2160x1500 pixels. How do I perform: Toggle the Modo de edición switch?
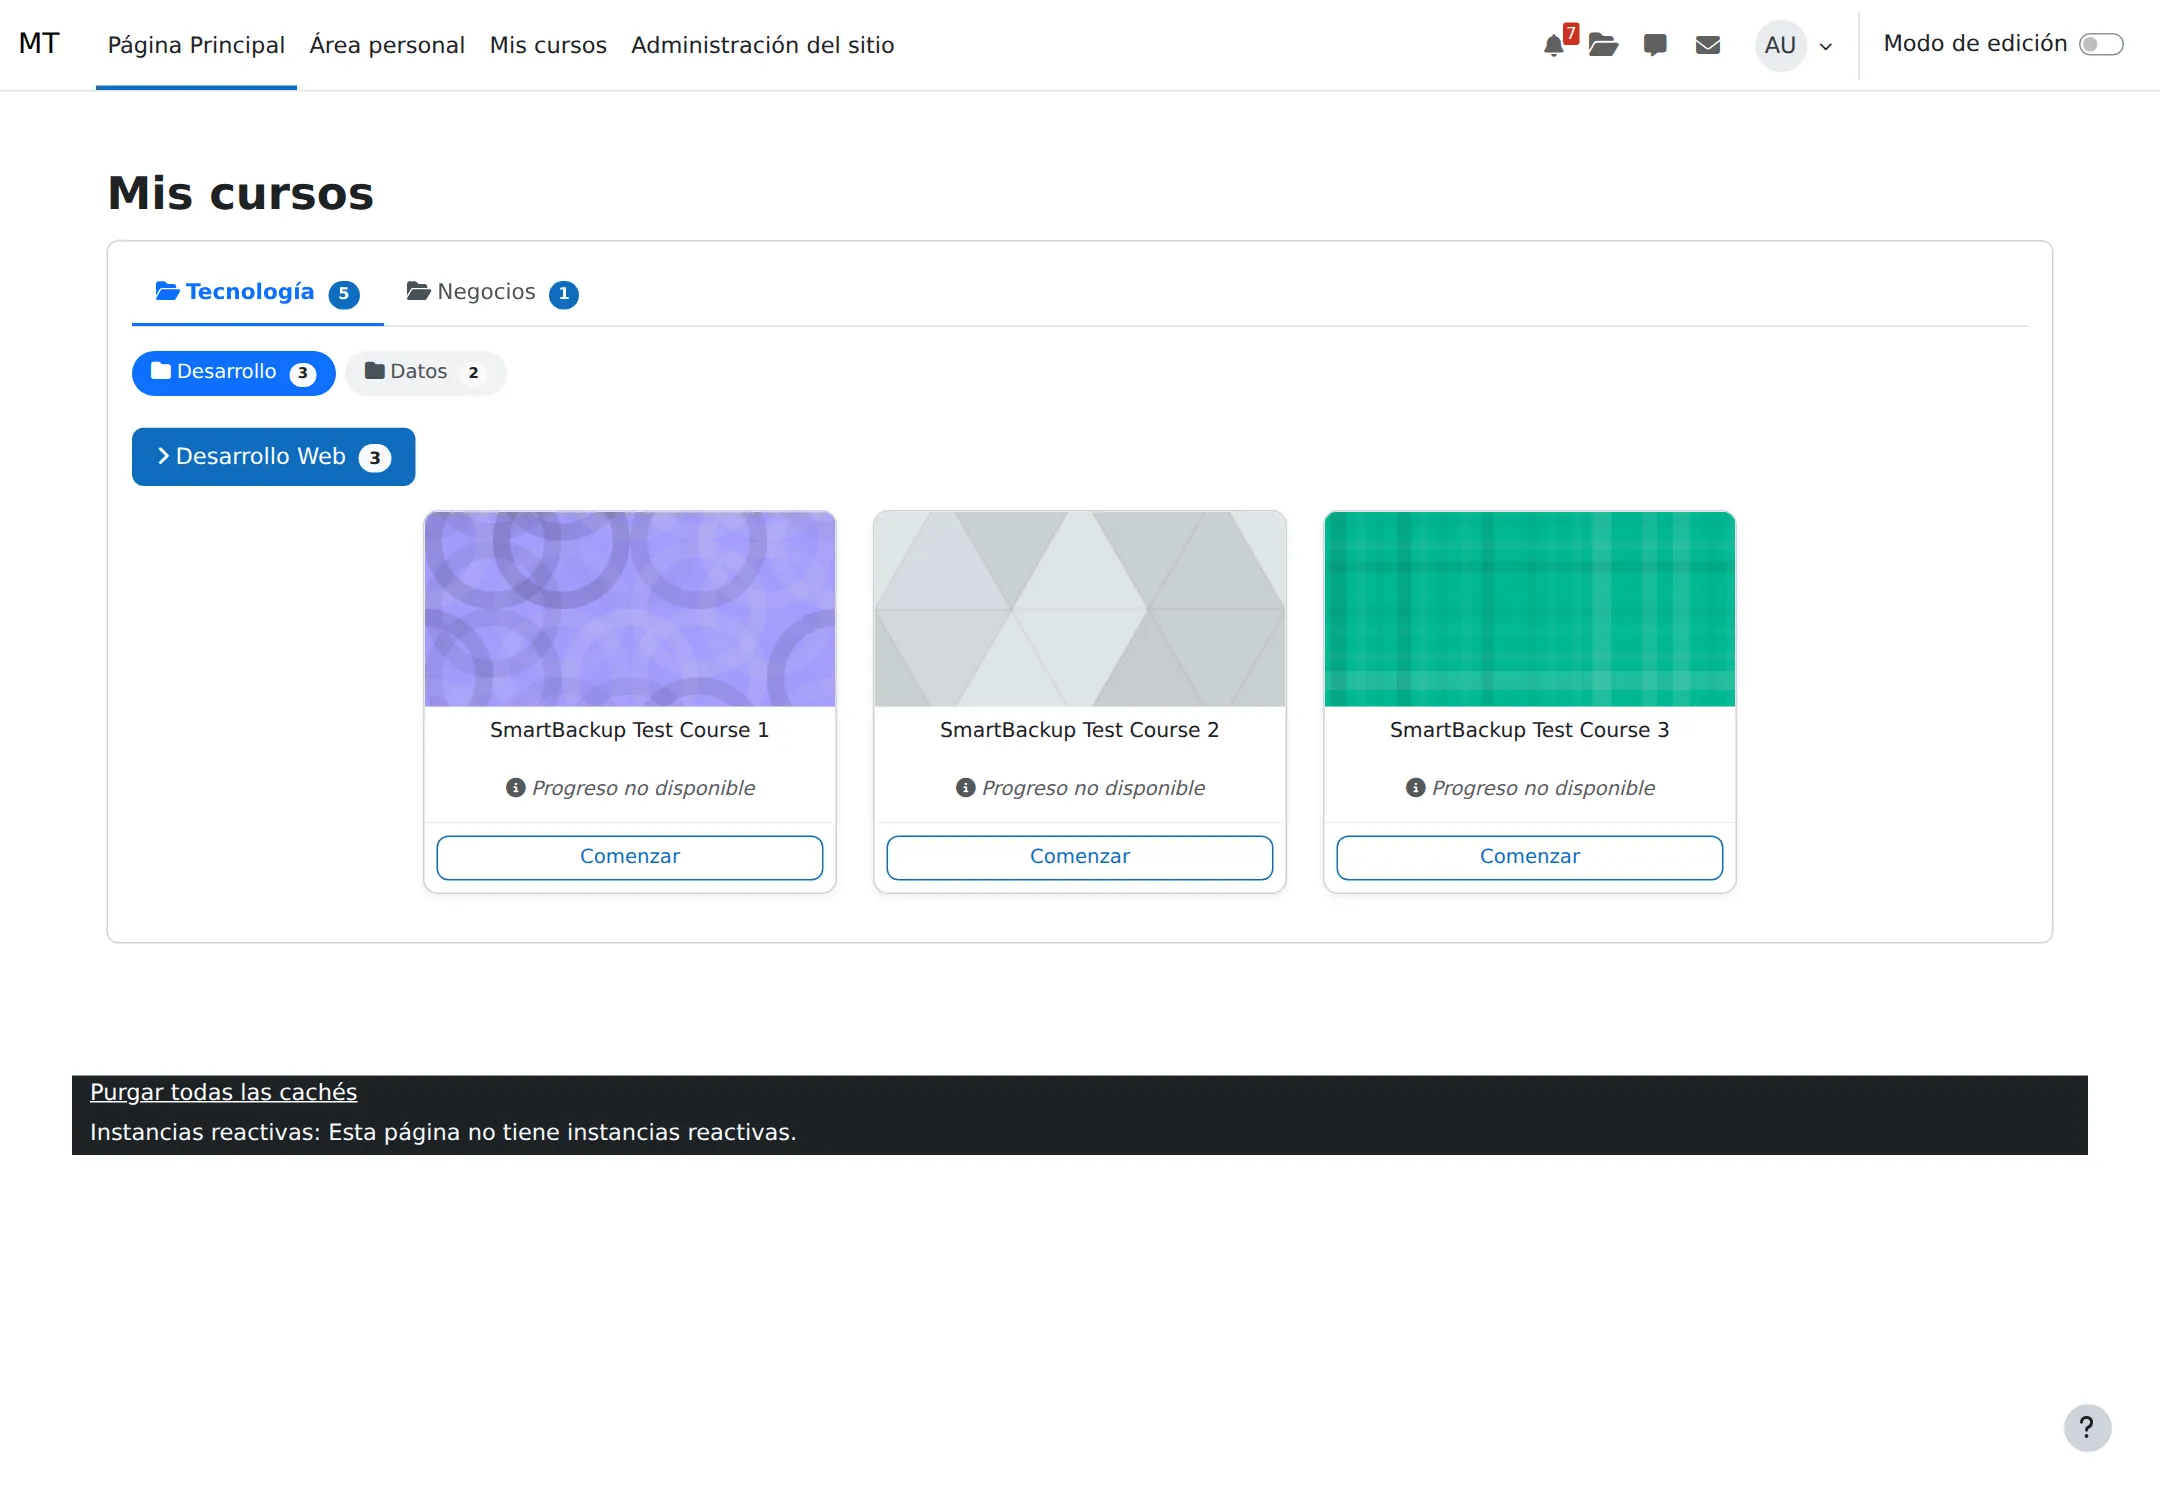2101,45
